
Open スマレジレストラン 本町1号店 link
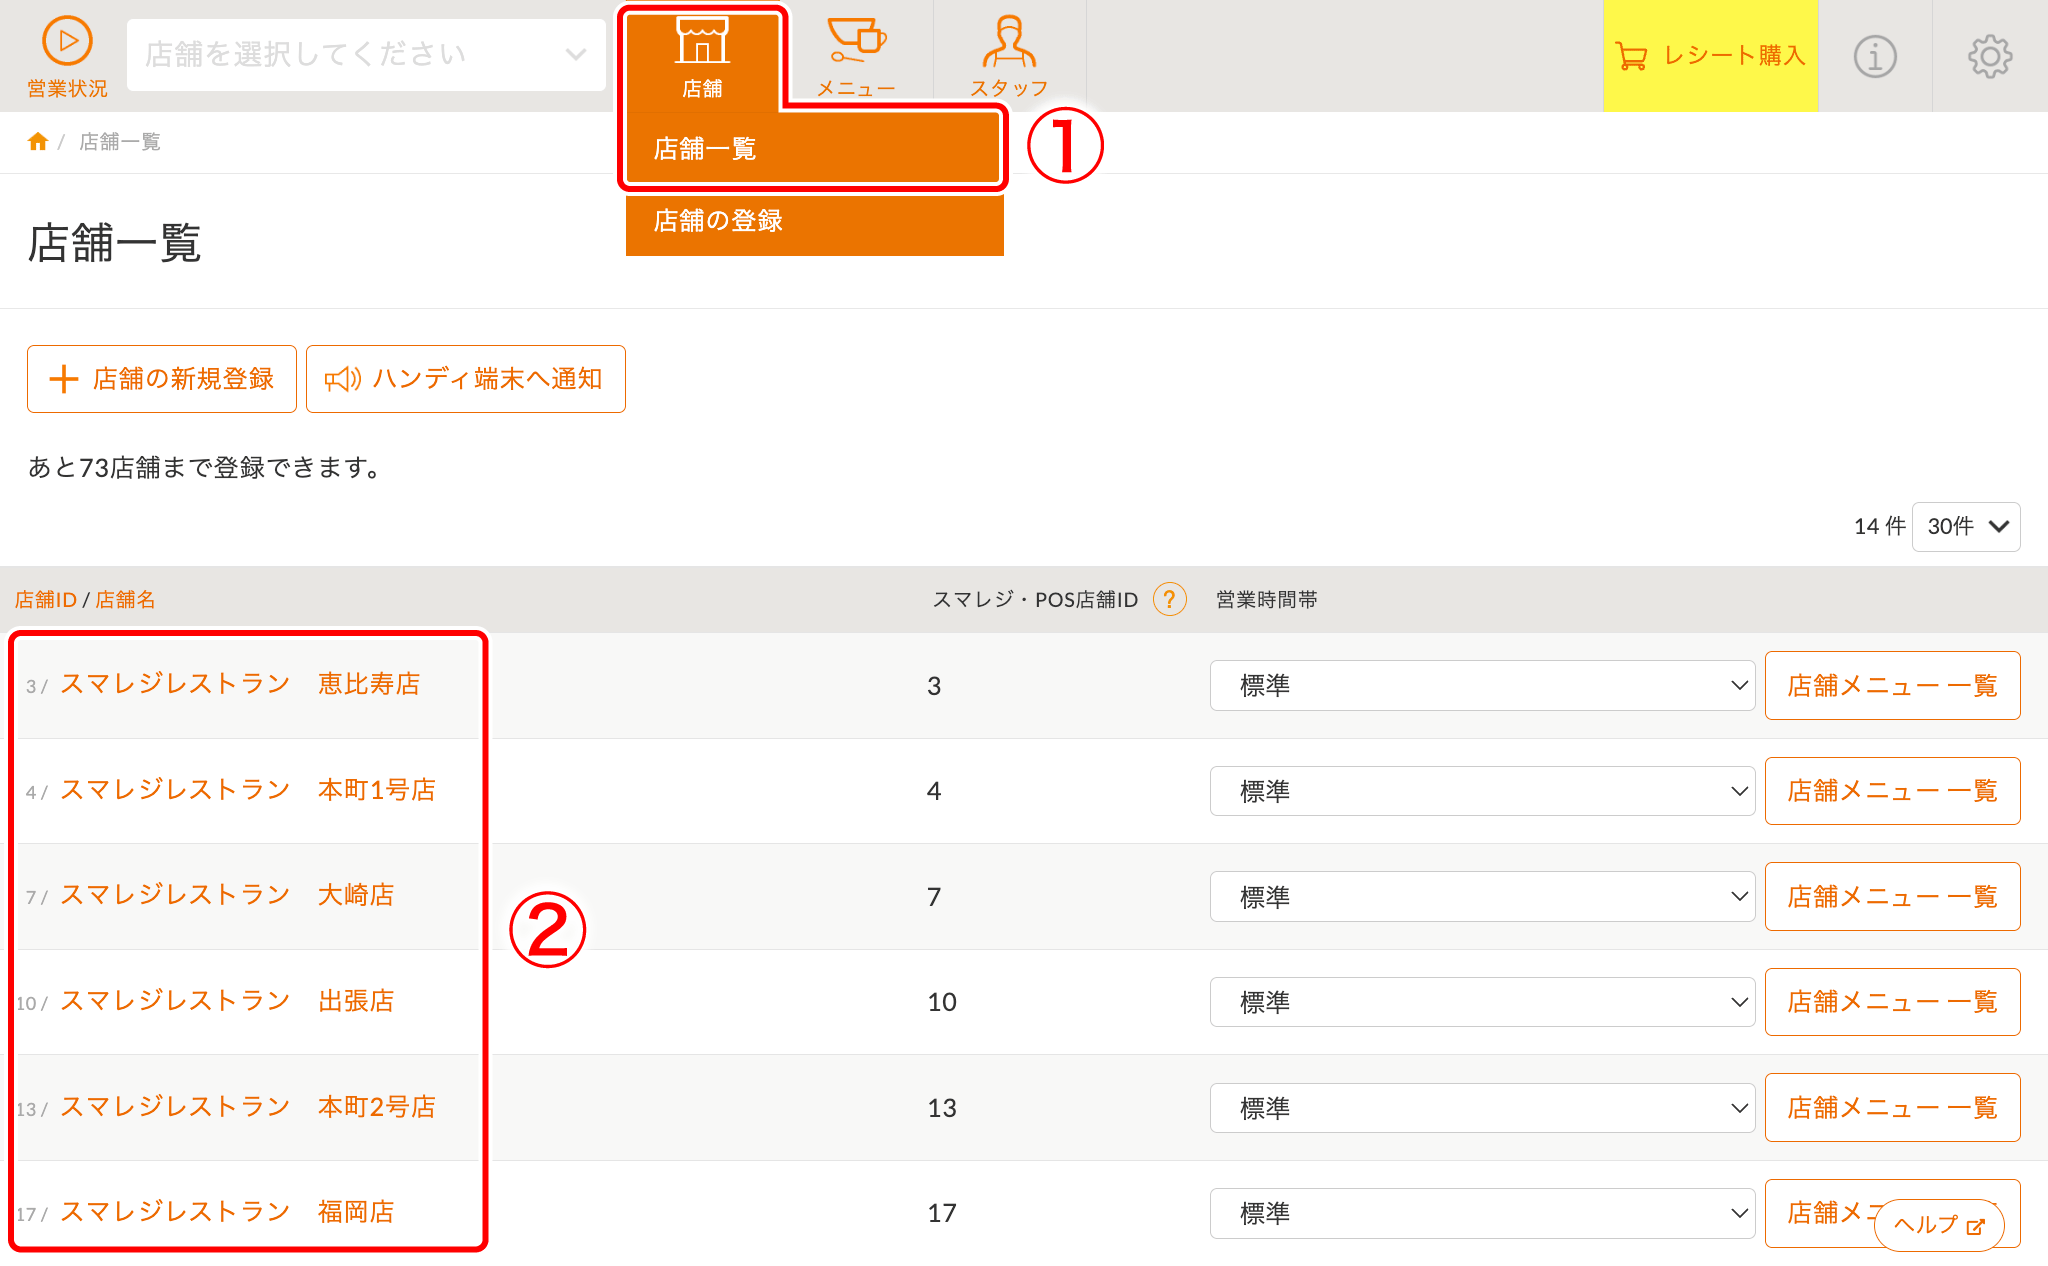click(247, 790)
